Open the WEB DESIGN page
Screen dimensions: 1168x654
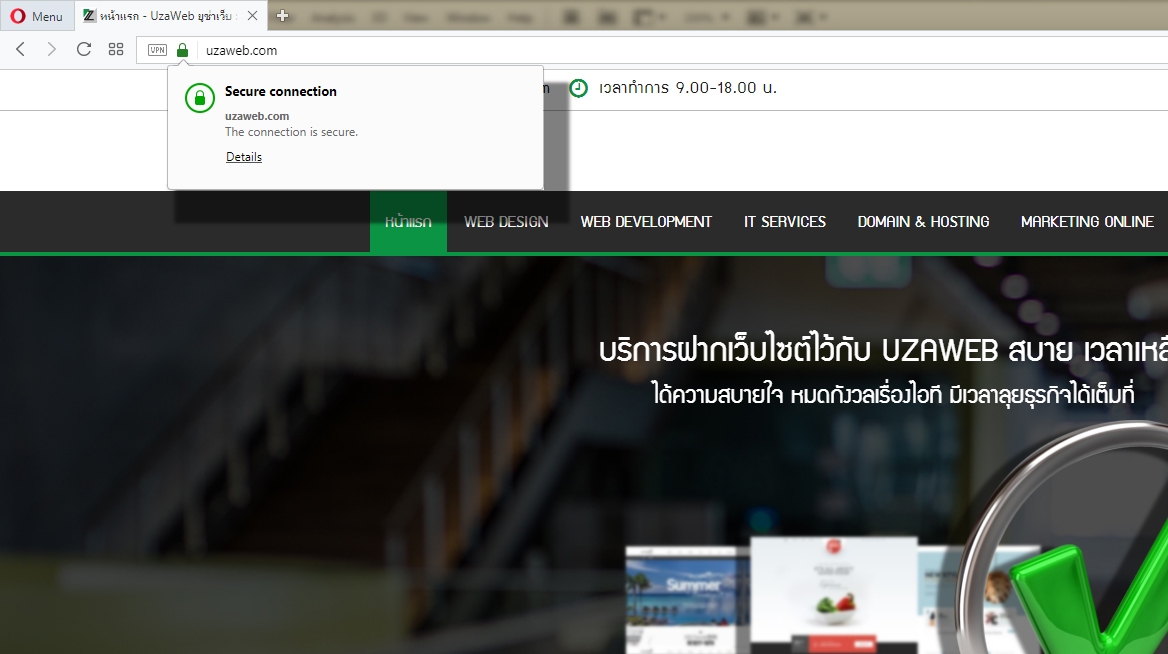pyautogui.click(x=506, y=221)
